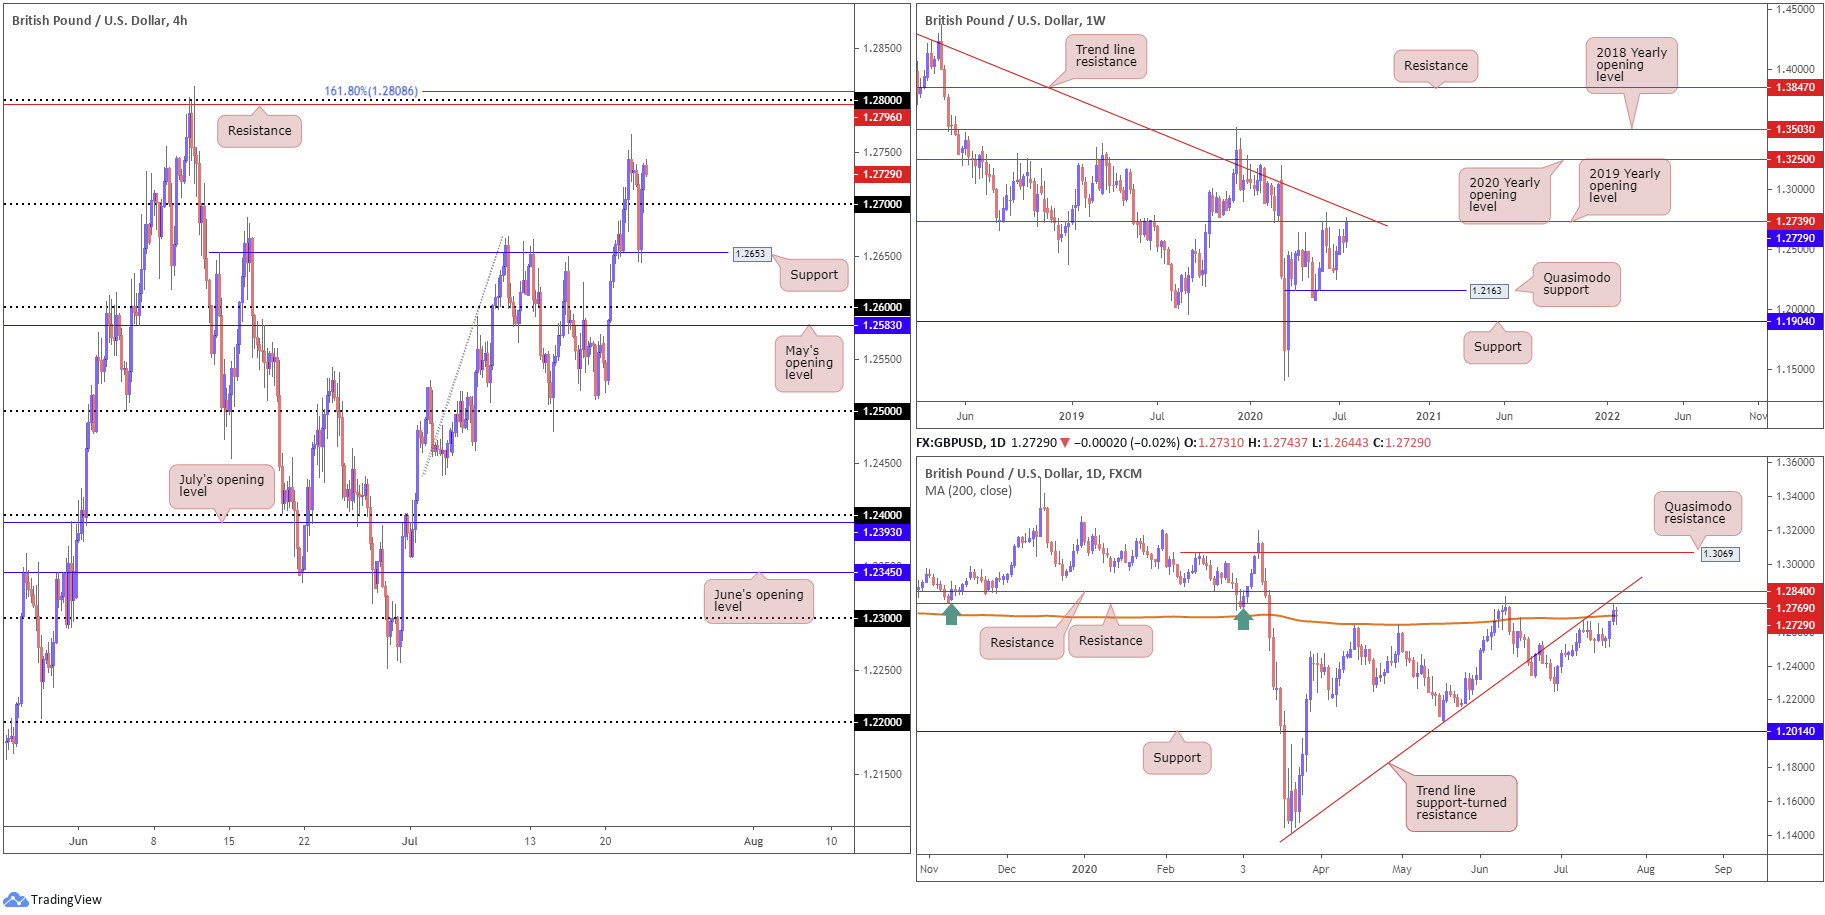Image resolution: width=1825 pixels, height=915 pixels.
Task: Click the blue 1.20140 price tag
Action: click(1794, 731)
